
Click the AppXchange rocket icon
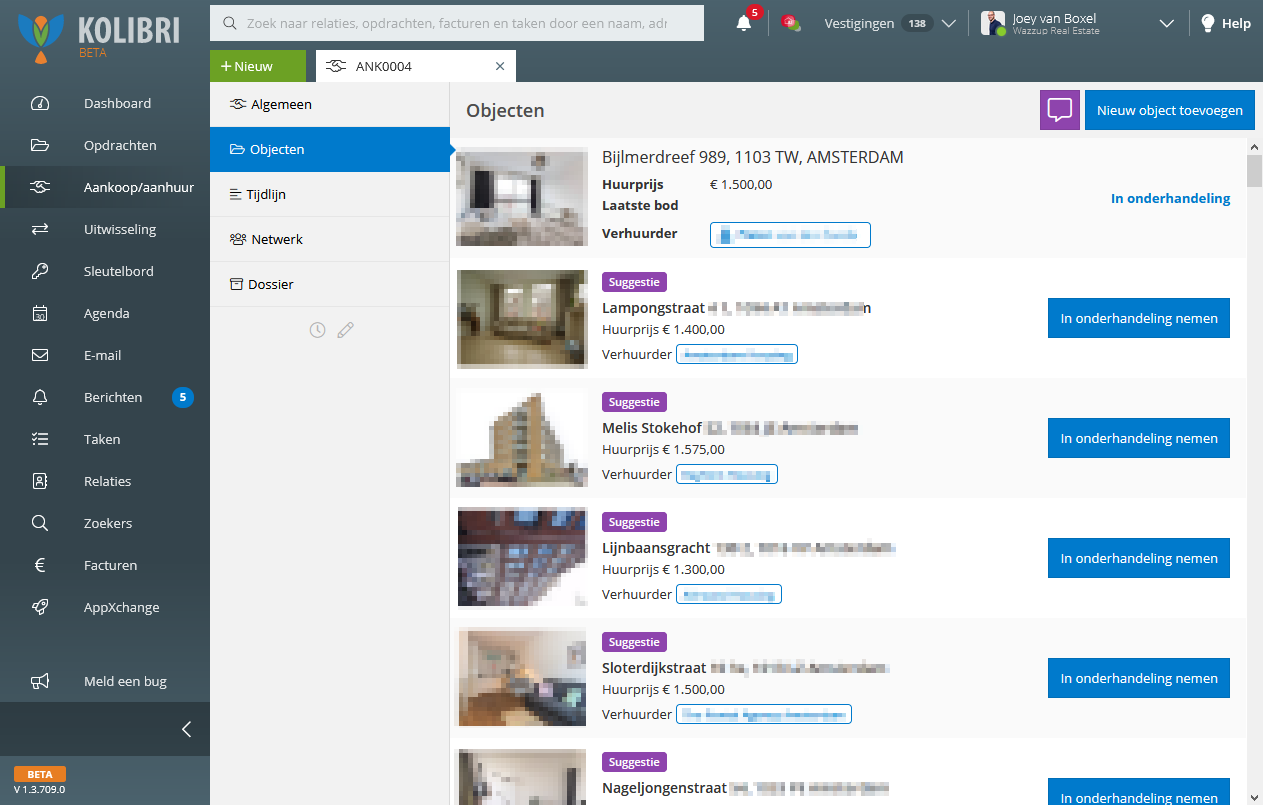pos(40,607)
